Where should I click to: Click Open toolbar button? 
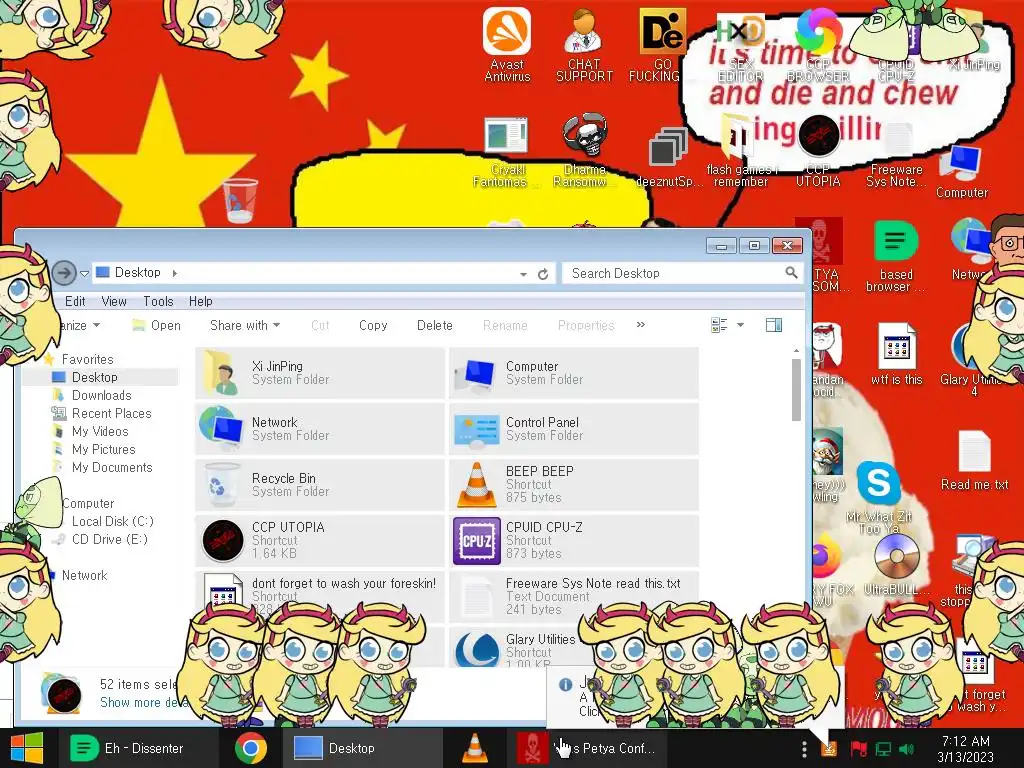pos(157,325)
